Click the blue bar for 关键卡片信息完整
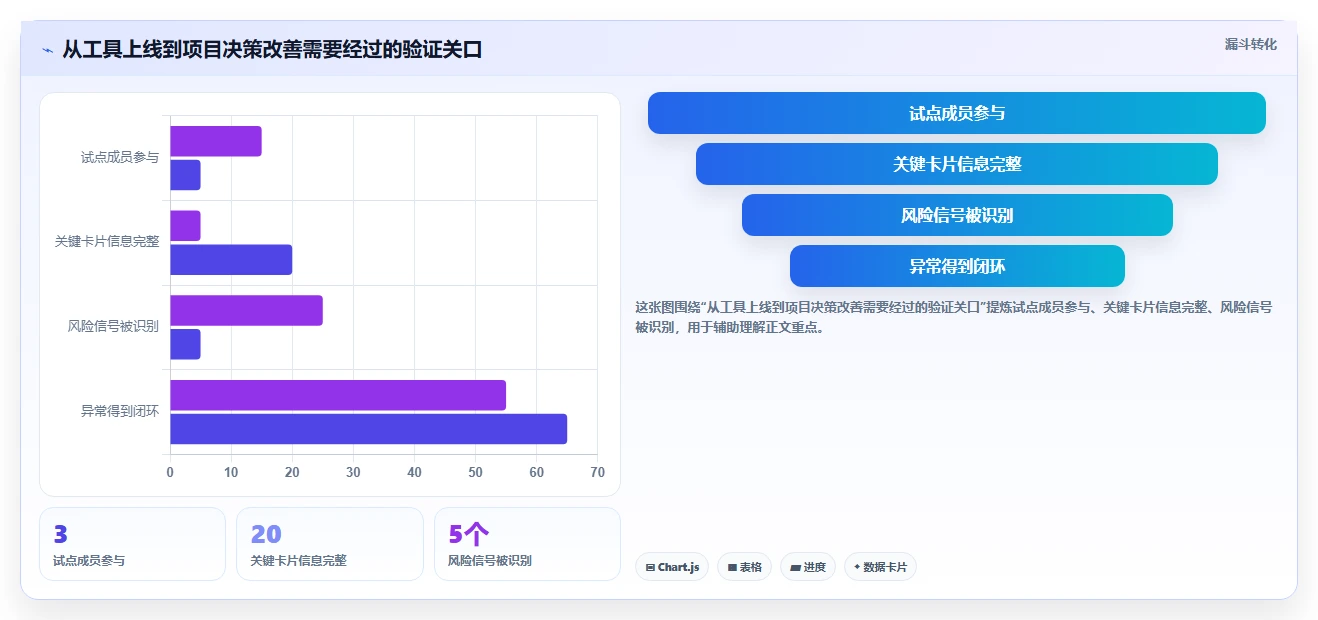The width and height of the screenshot is (1318, 620). [231, 260]
